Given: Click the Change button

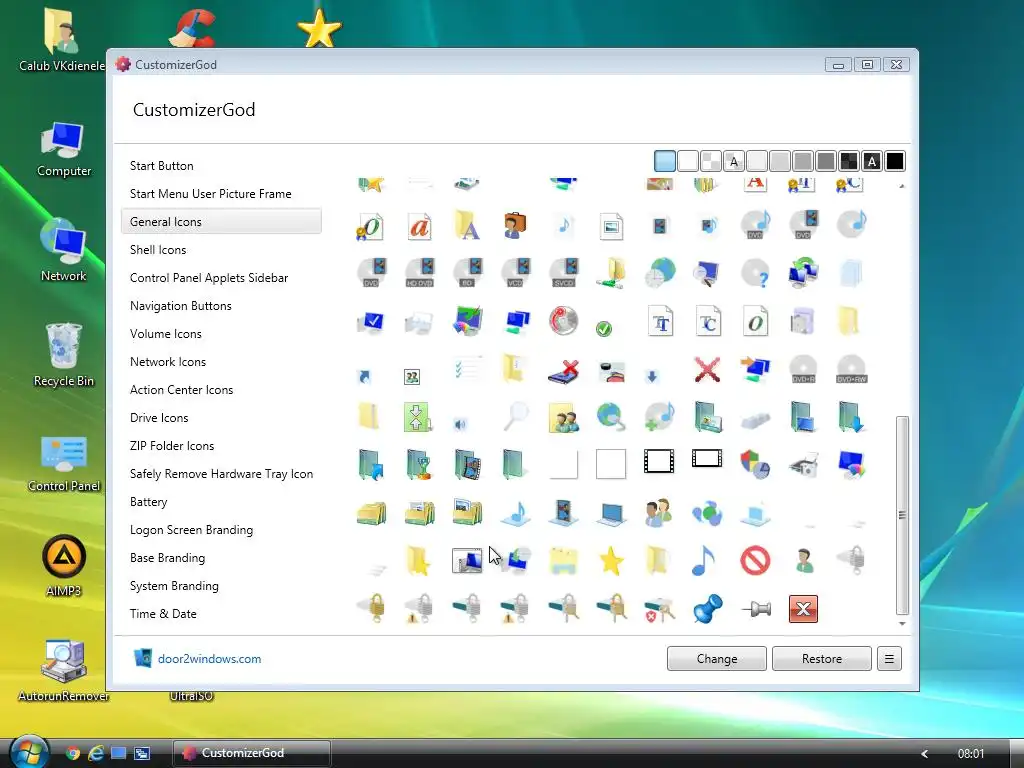Looking at the screenshot, I should click(716, 659).
